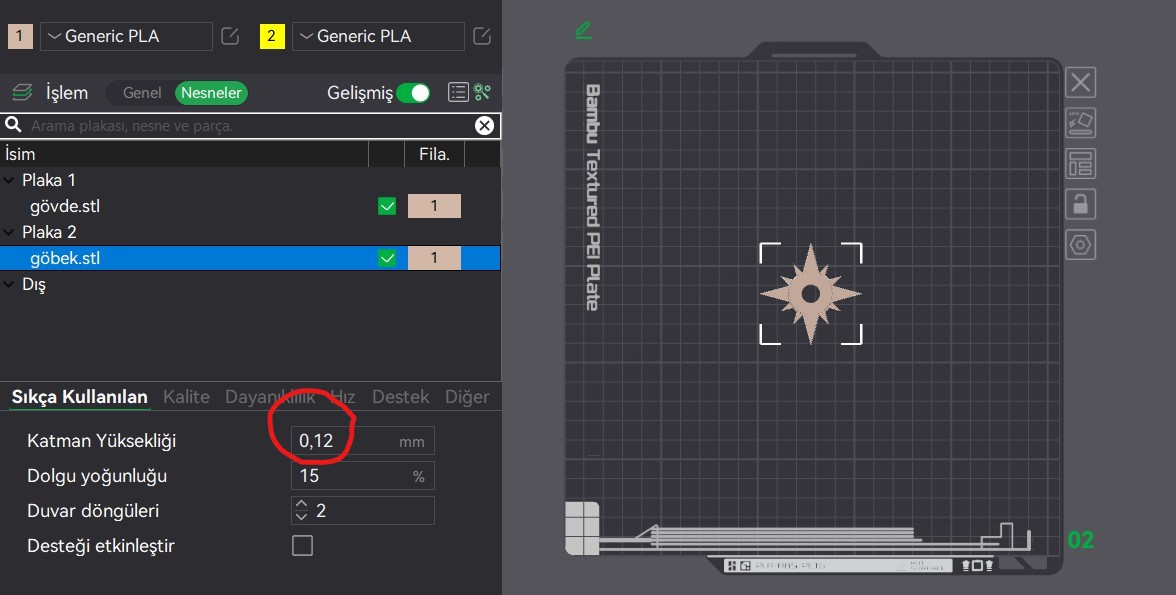Screen dimensions: 1176x595
Task: Click the preset search tools icon
Action: [482, 92]
